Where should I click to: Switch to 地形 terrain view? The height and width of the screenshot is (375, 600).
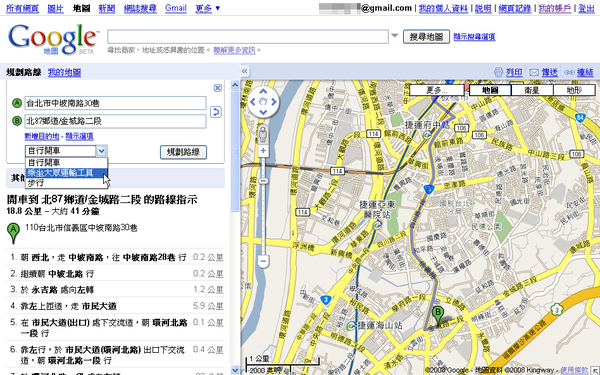tap(574, 90)
